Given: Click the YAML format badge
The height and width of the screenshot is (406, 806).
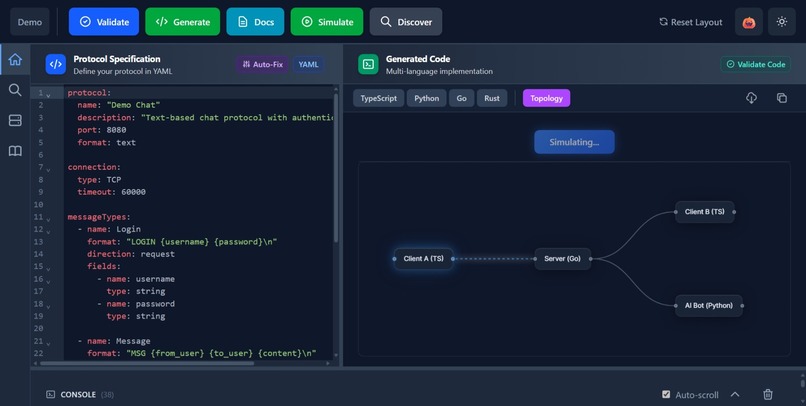Looking at the screenshot, I should pyautogui.click(x=308, y=64).
